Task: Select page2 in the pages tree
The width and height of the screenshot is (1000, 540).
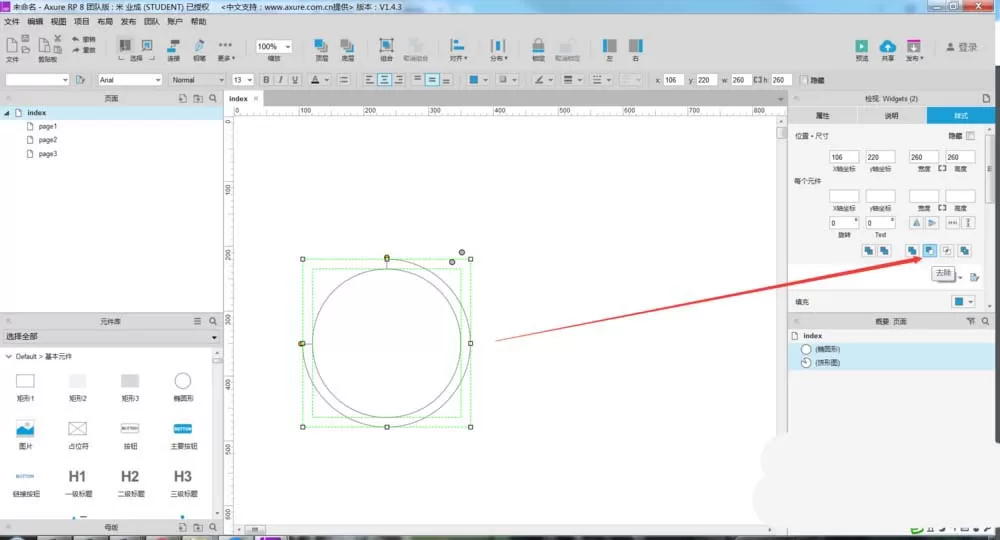Action: tap(47, 140)
